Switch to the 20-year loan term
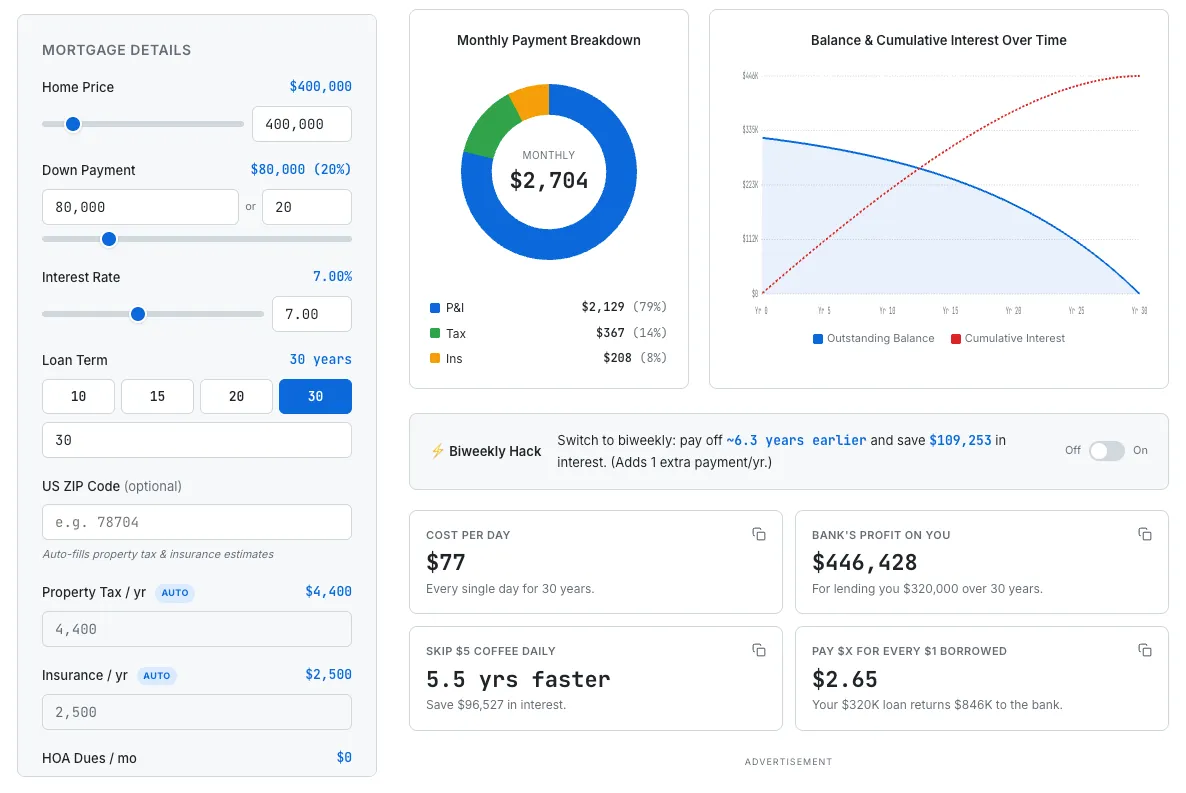The image size is (1186, 793). coord(236,396)
